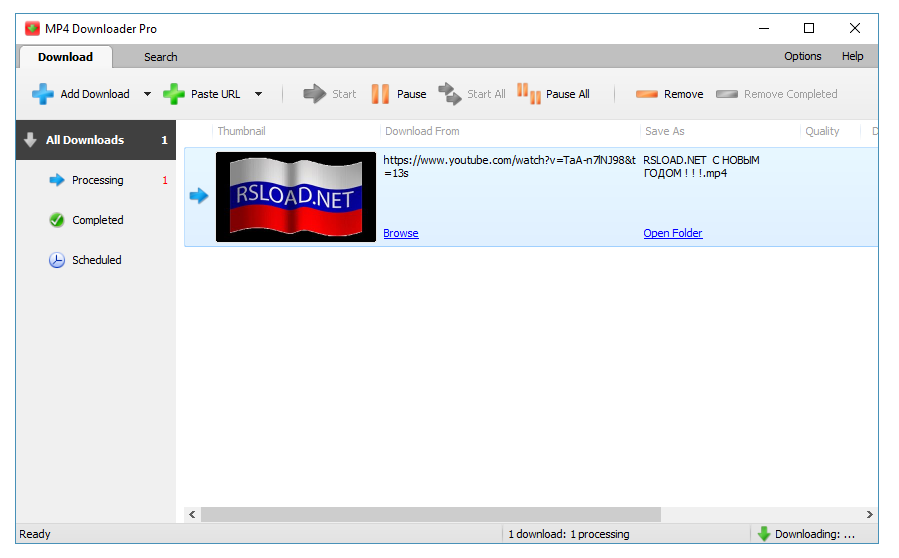Click the Save As column header
Viewport: 899px width, 558px height.
(x=665, y=131)
